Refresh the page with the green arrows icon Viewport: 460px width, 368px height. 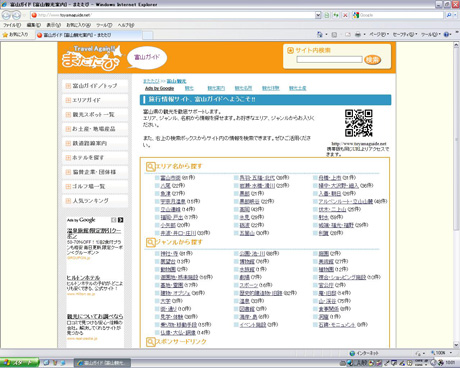(336, 15)
